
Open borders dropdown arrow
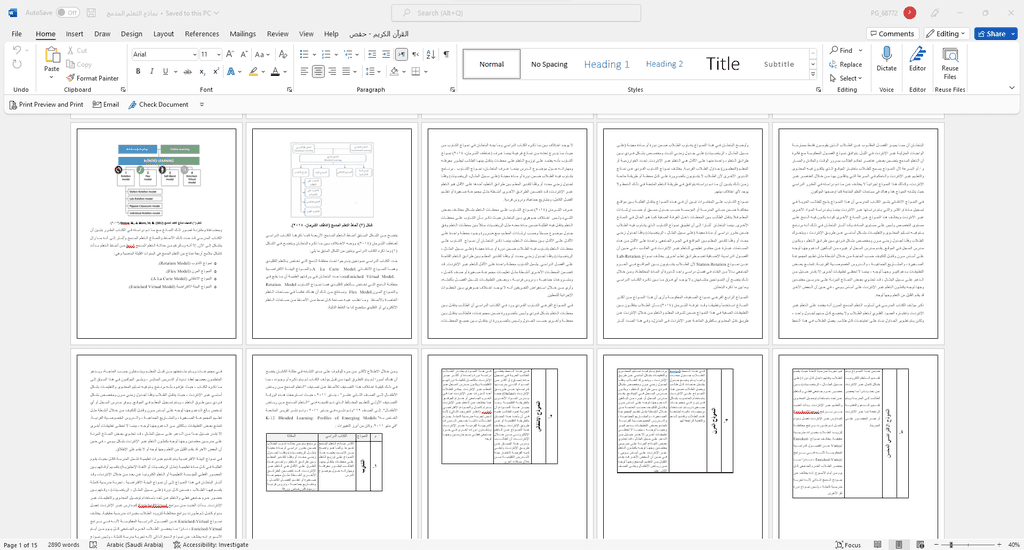pos(426,72)
